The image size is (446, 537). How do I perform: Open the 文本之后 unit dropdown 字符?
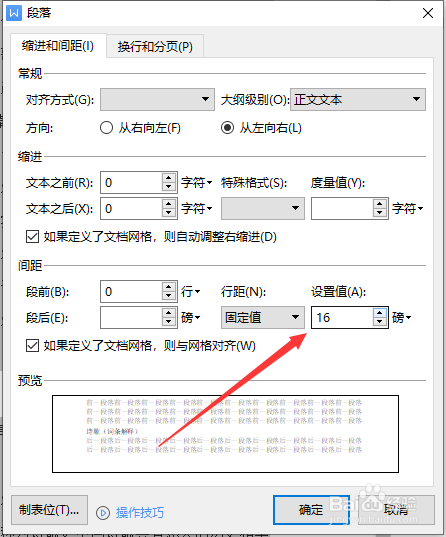tap(197, 208)
